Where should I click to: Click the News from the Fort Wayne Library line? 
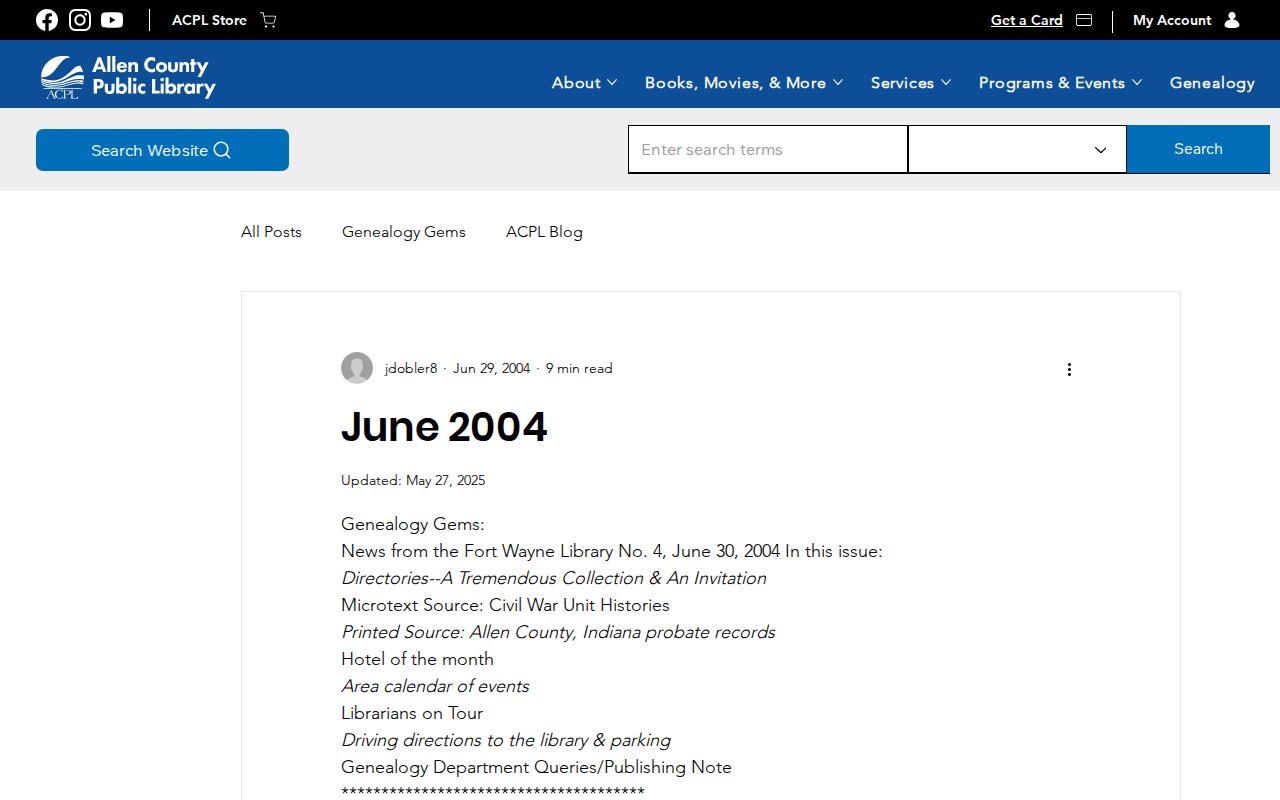point(612,551)
